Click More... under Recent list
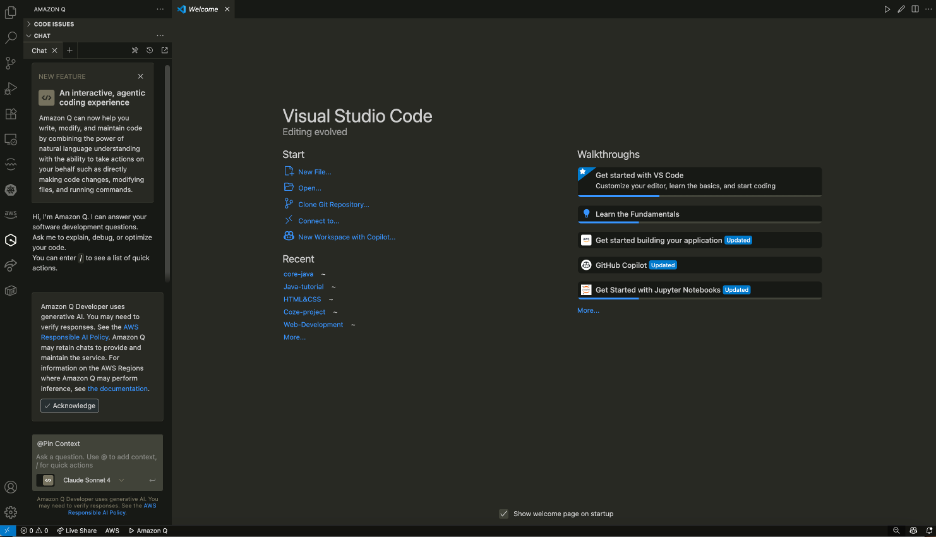Screen dimensions: 936x538 click(x=294, y=337)
